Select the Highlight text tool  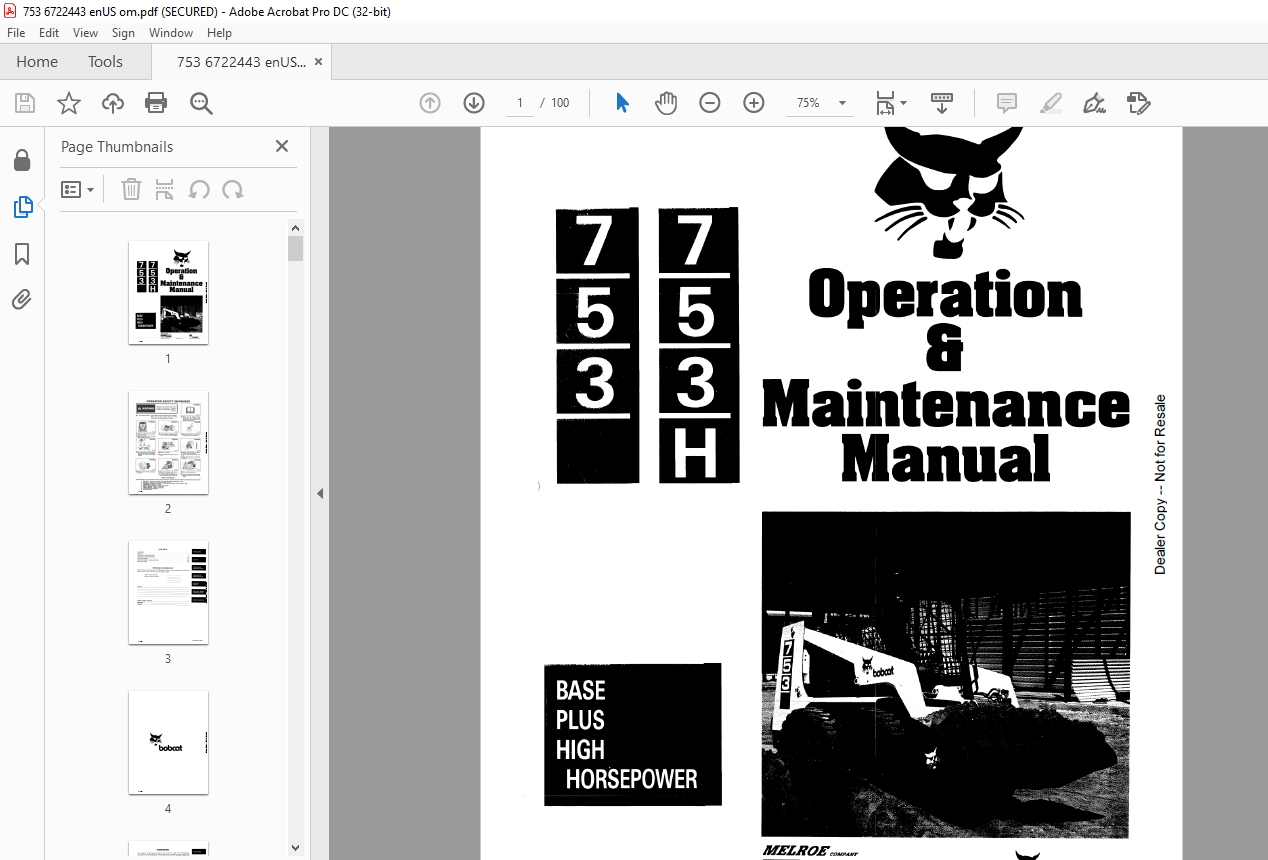tap(1050, 103)
